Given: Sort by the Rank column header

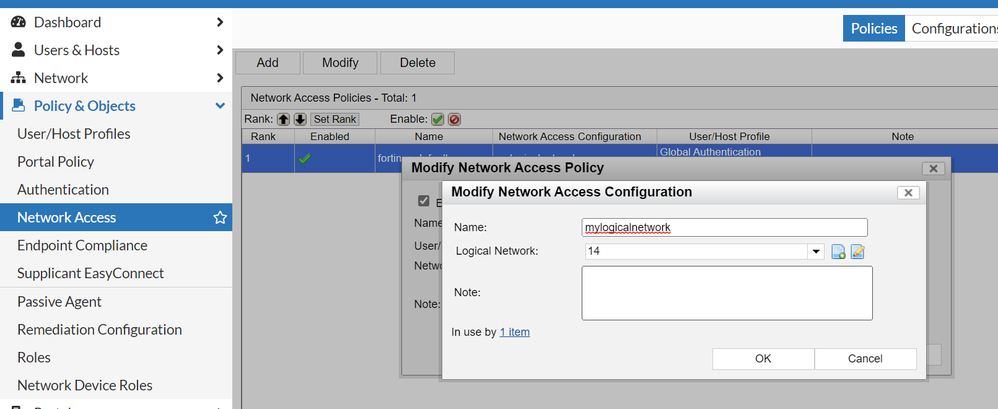Looking at the screenshot, I should click(x=268, y=137).
